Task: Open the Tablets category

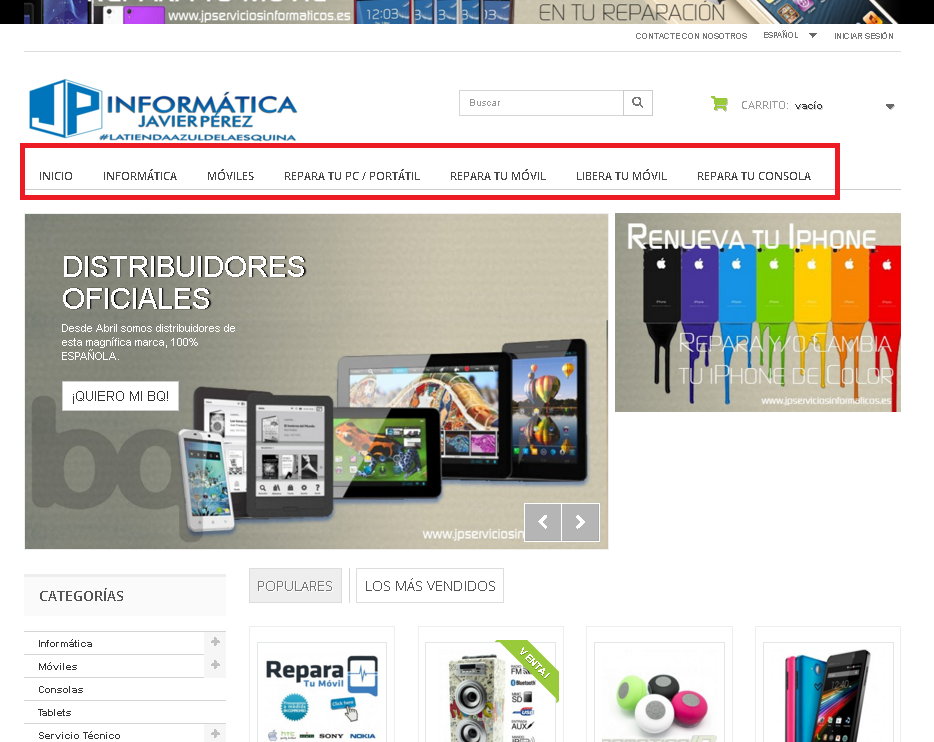Action: coord(55,713)
